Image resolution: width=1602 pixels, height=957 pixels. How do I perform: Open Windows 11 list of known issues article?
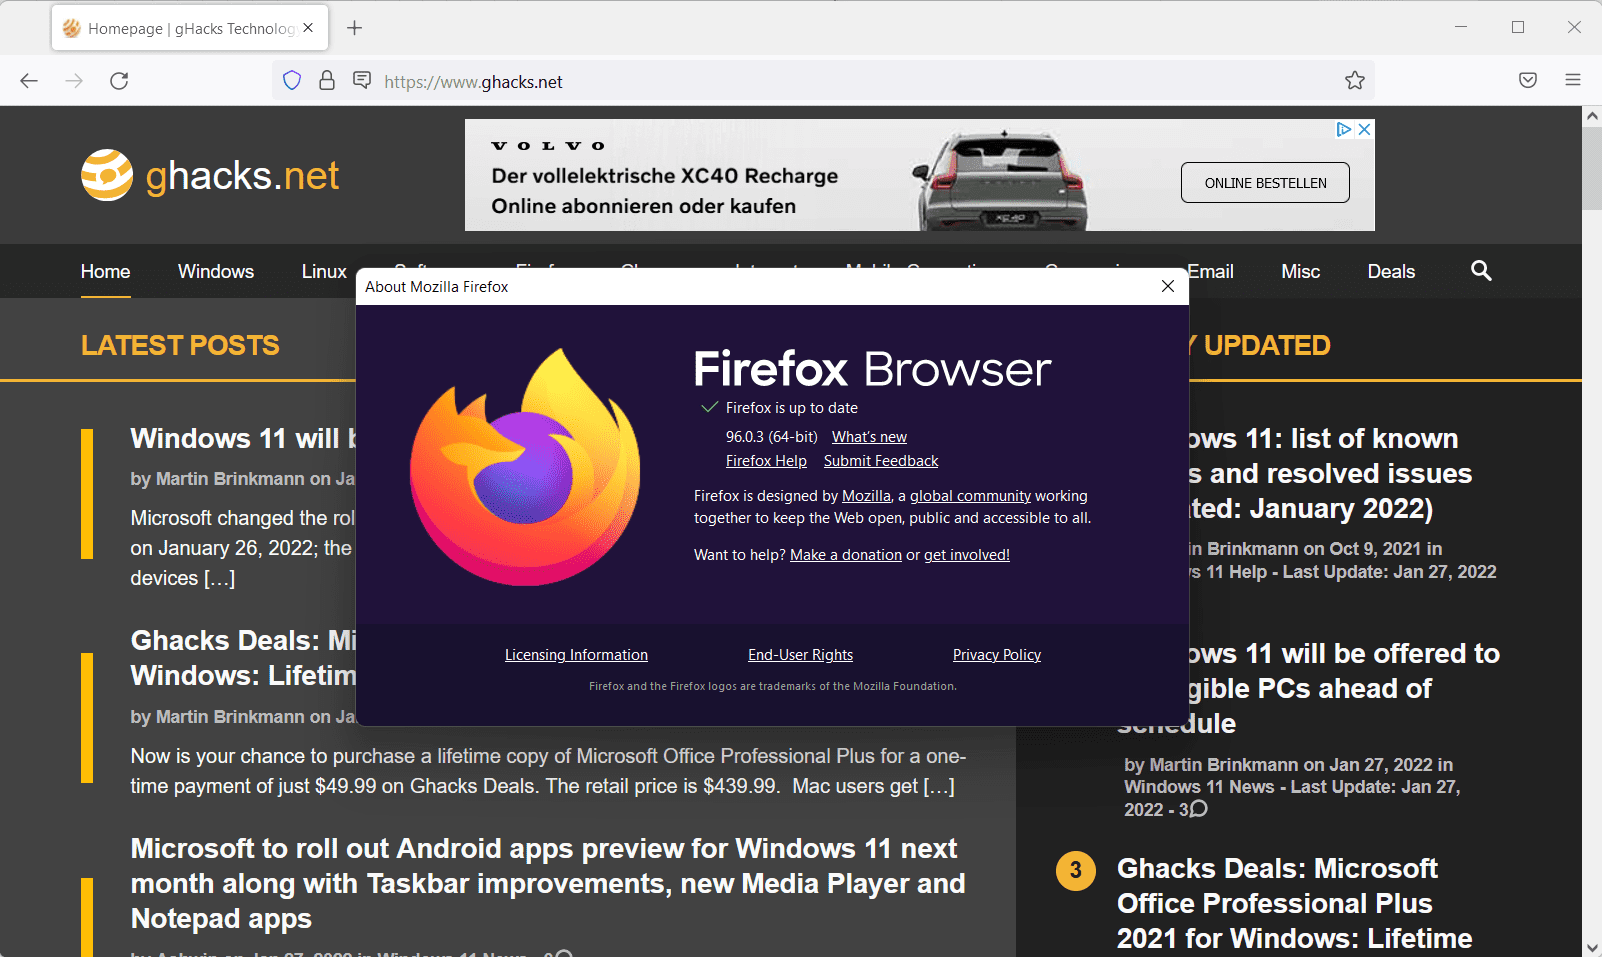point(1330,473)
